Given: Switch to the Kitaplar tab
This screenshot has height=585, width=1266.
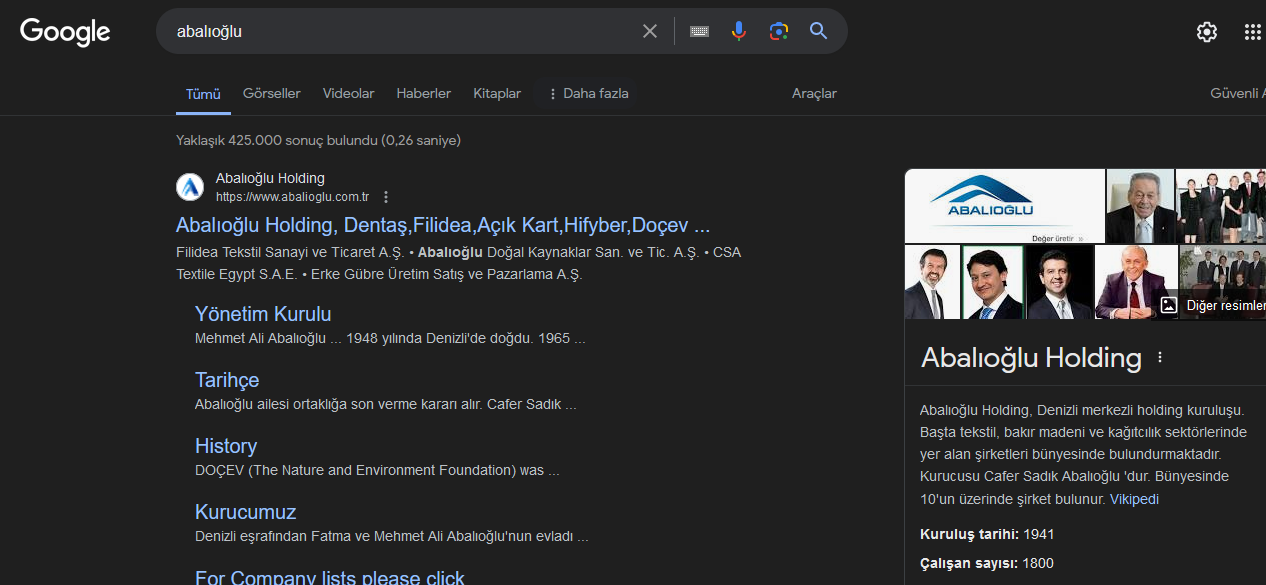Looking at the screenshot, I should pos(497,93).
